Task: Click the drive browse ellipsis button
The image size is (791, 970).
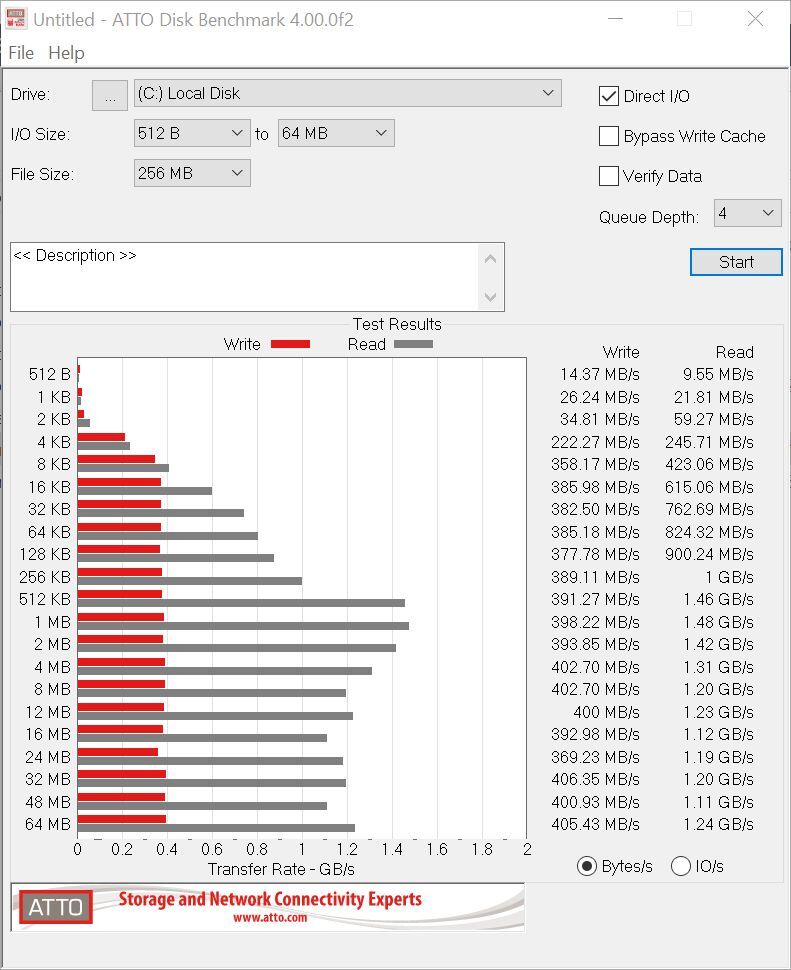Action: (x=109, y=94)
